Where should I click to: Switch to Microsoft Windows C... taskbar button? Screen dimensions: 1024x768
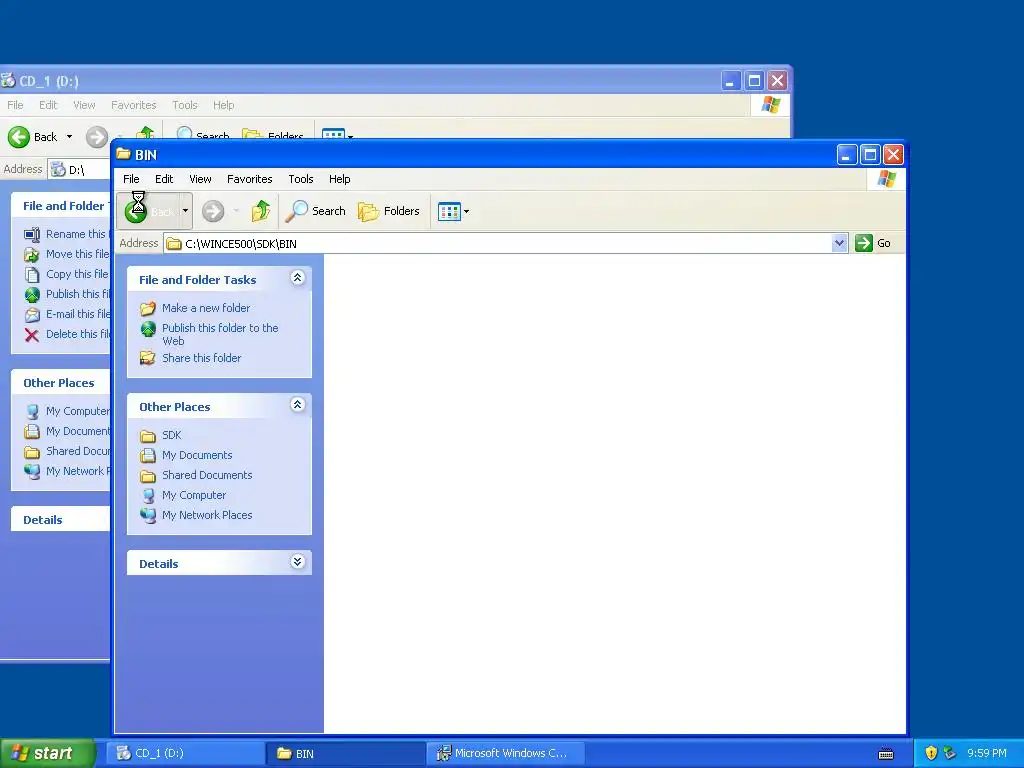[x=506, y=753]
